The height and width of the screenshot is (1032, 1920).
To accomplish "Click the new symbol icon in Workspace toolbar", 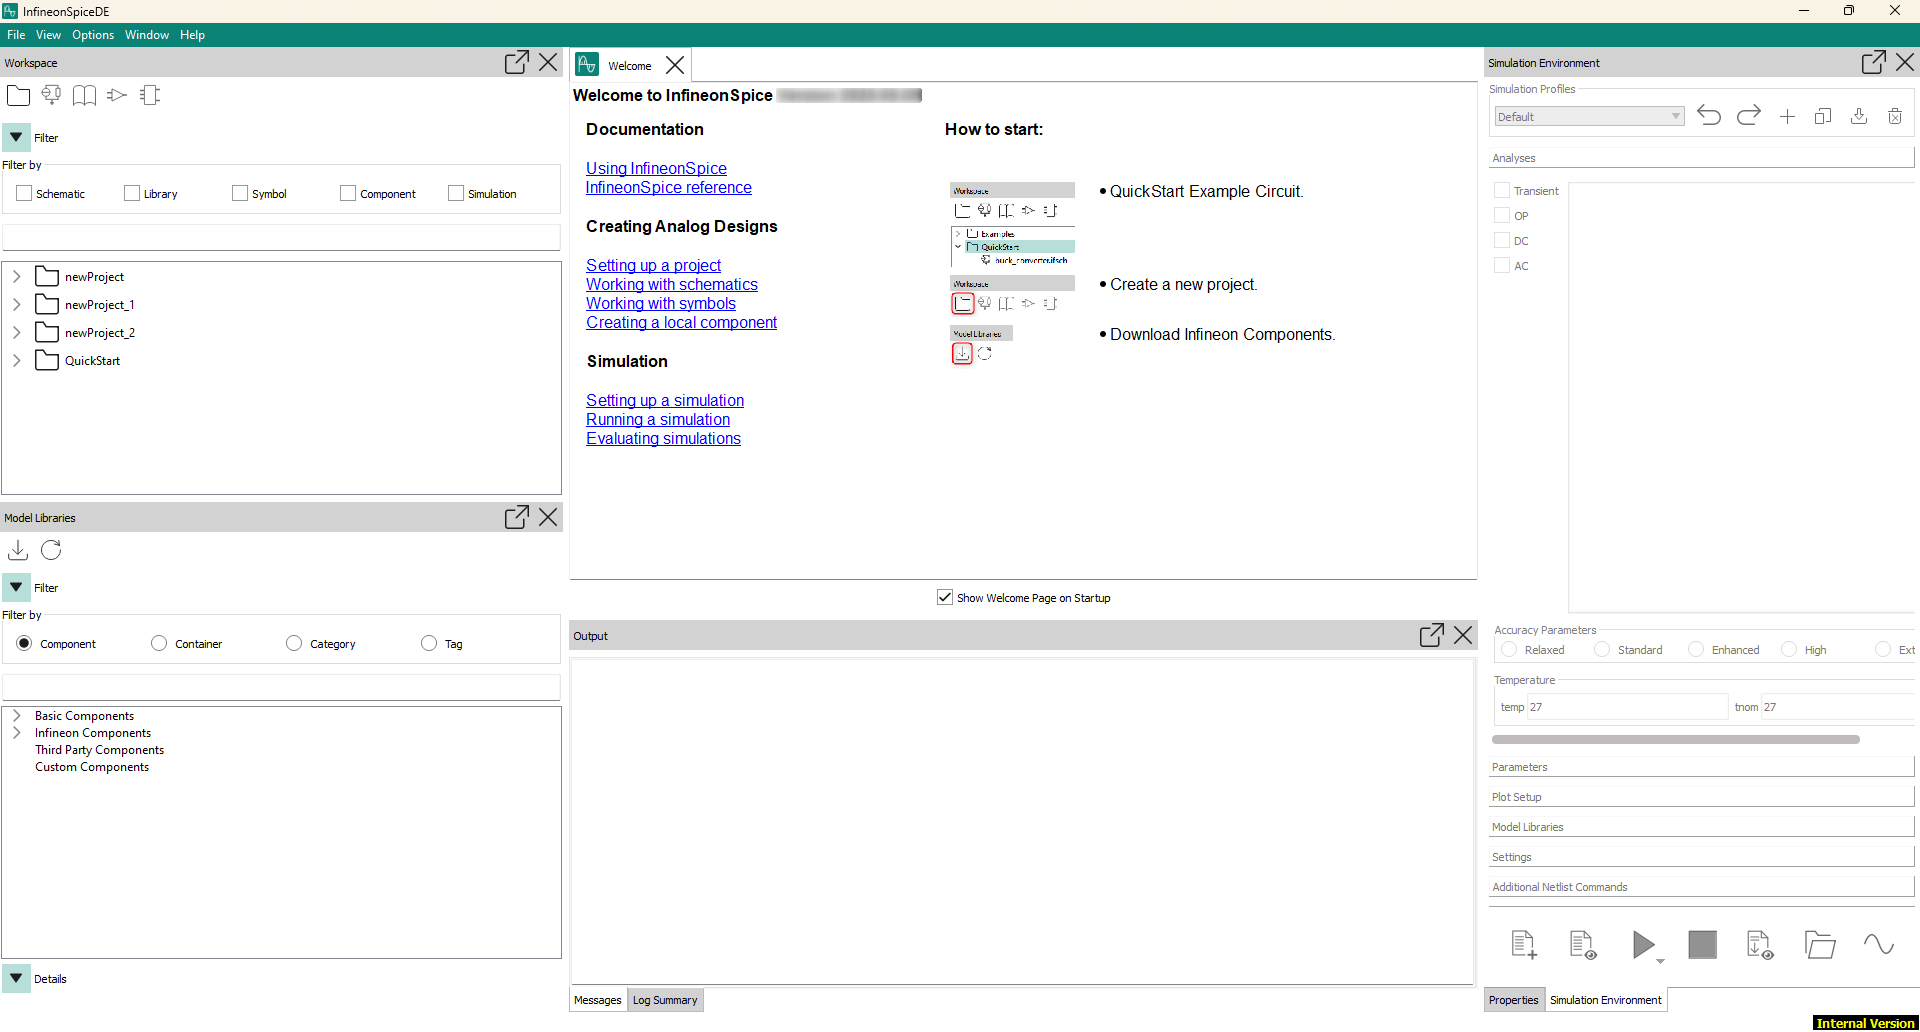I will (117, 96).
